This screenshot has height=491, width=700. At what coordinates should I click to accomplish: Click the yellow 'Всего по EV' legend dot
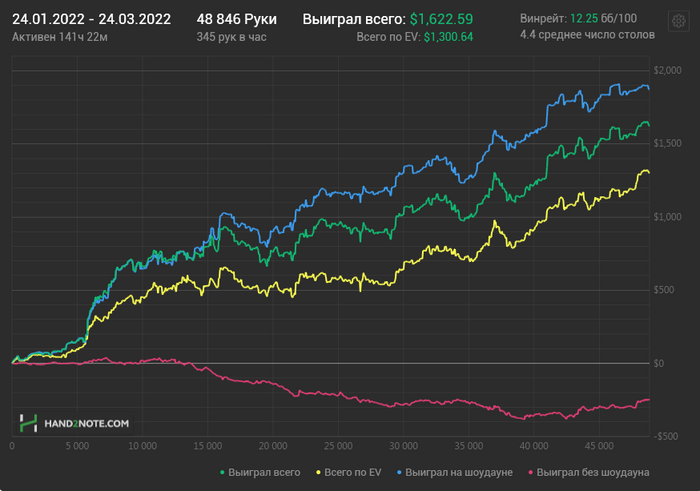(x=318, y=472)
